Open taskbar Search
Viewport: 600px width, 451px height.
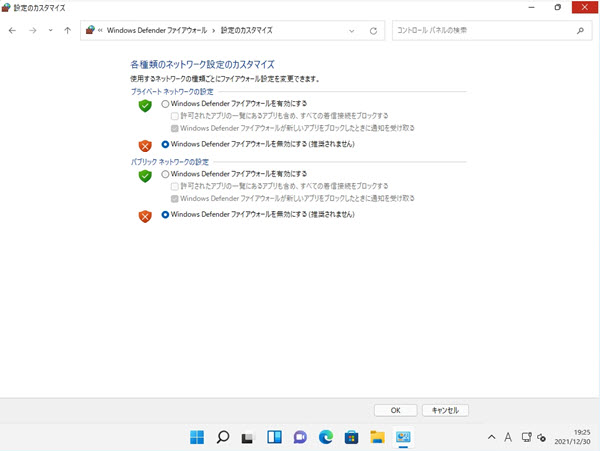[223, 437]
